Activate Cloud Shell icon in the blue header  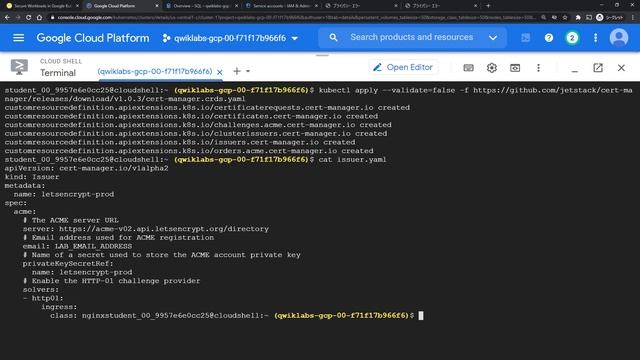[525, 38]
